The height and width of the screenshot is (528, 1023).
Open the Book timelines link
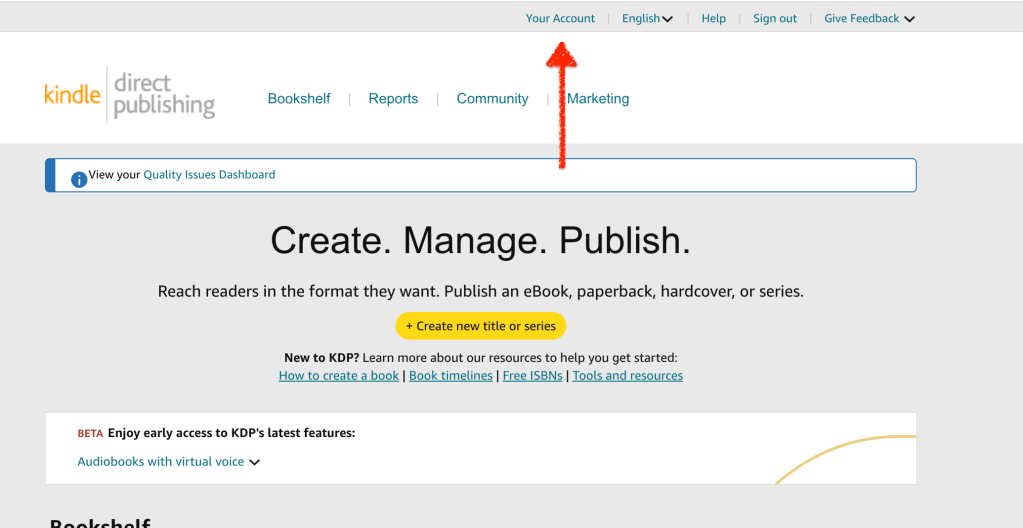[x=450, y=375]
